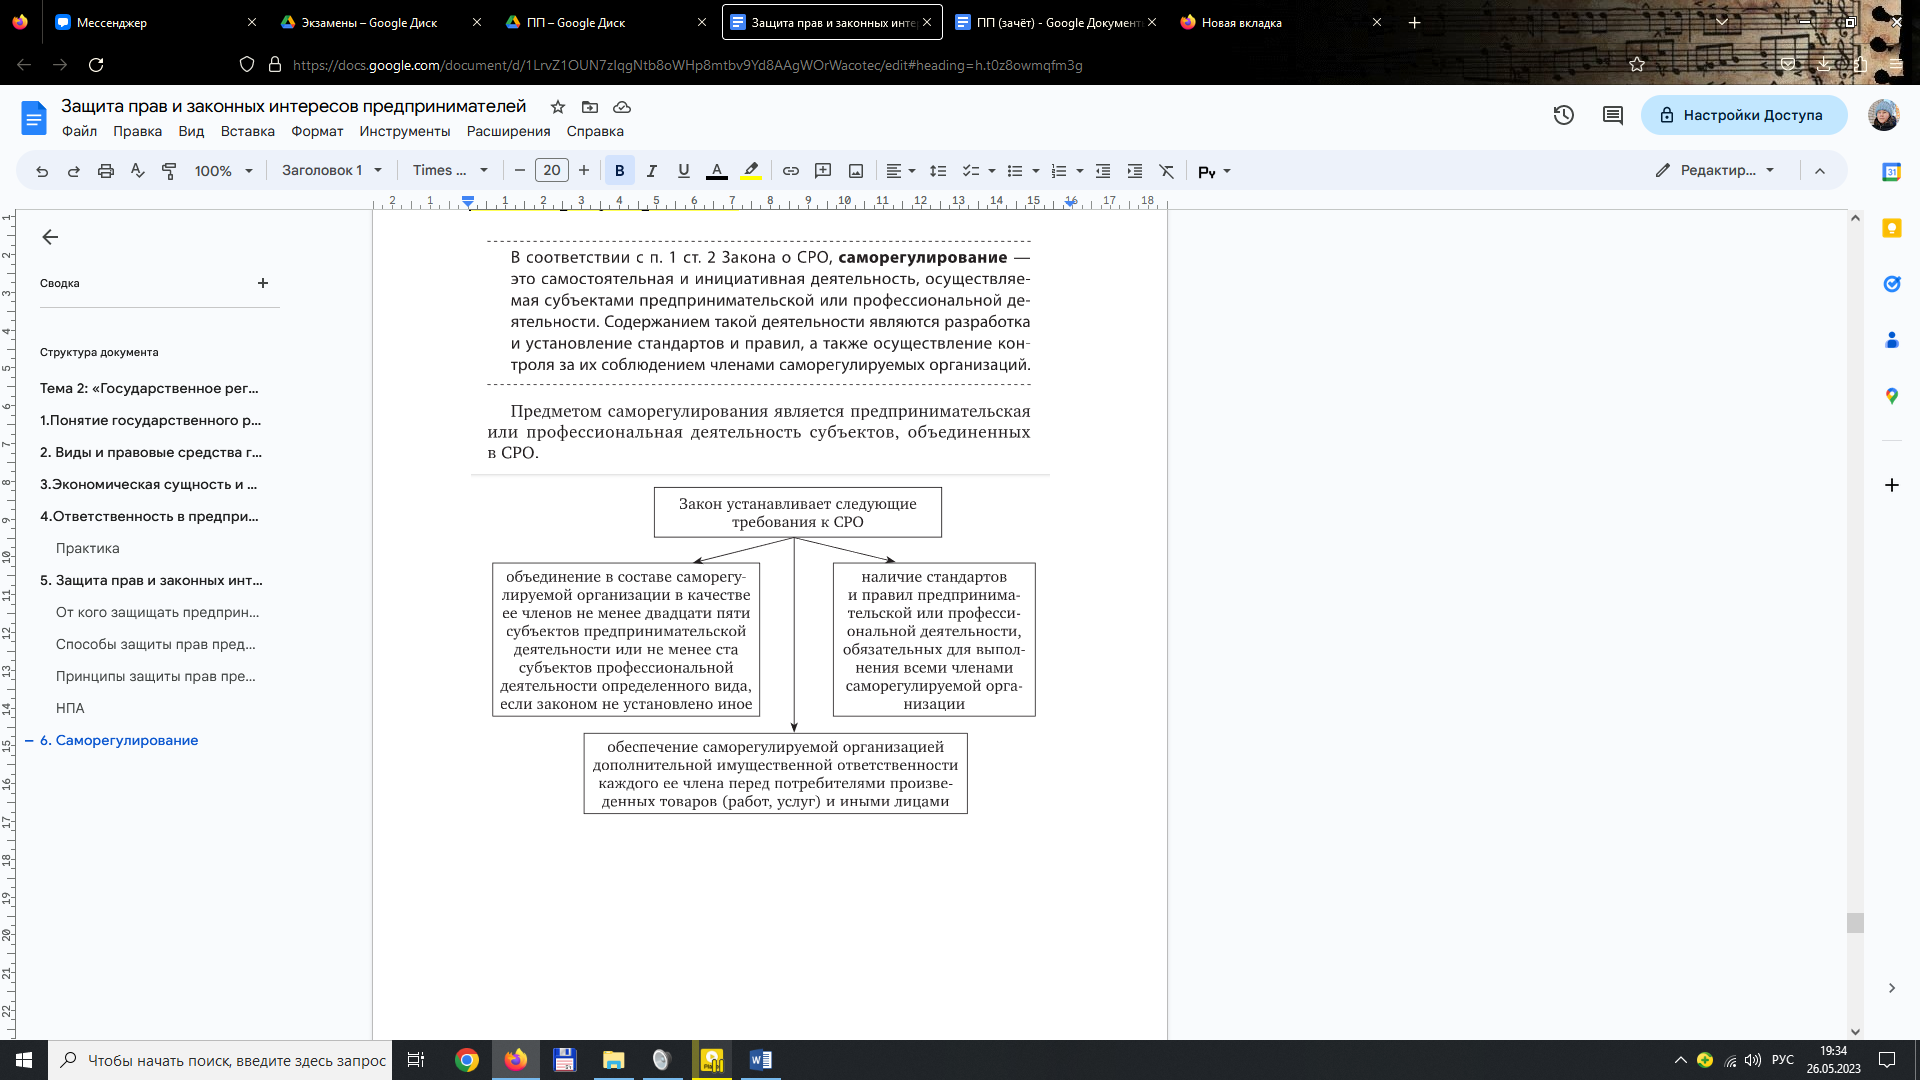Close document outline with back arrow
Image resolution: width=1920 pixels, height=1080 pixels.
click(x=50, y=237)
